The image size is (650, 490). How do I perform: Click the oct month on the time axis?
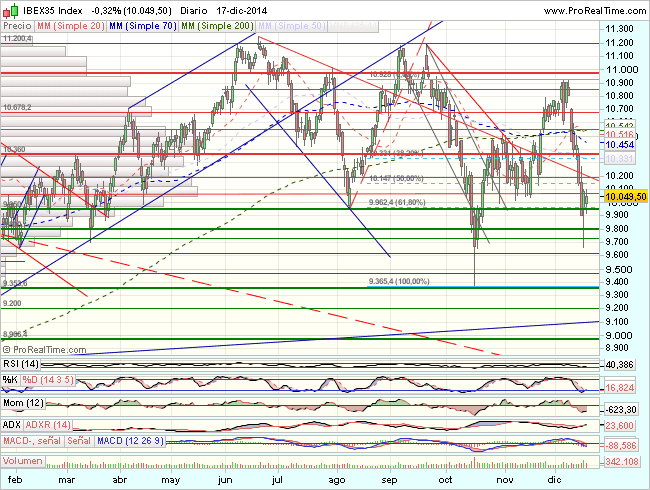[x=446, y=480]
